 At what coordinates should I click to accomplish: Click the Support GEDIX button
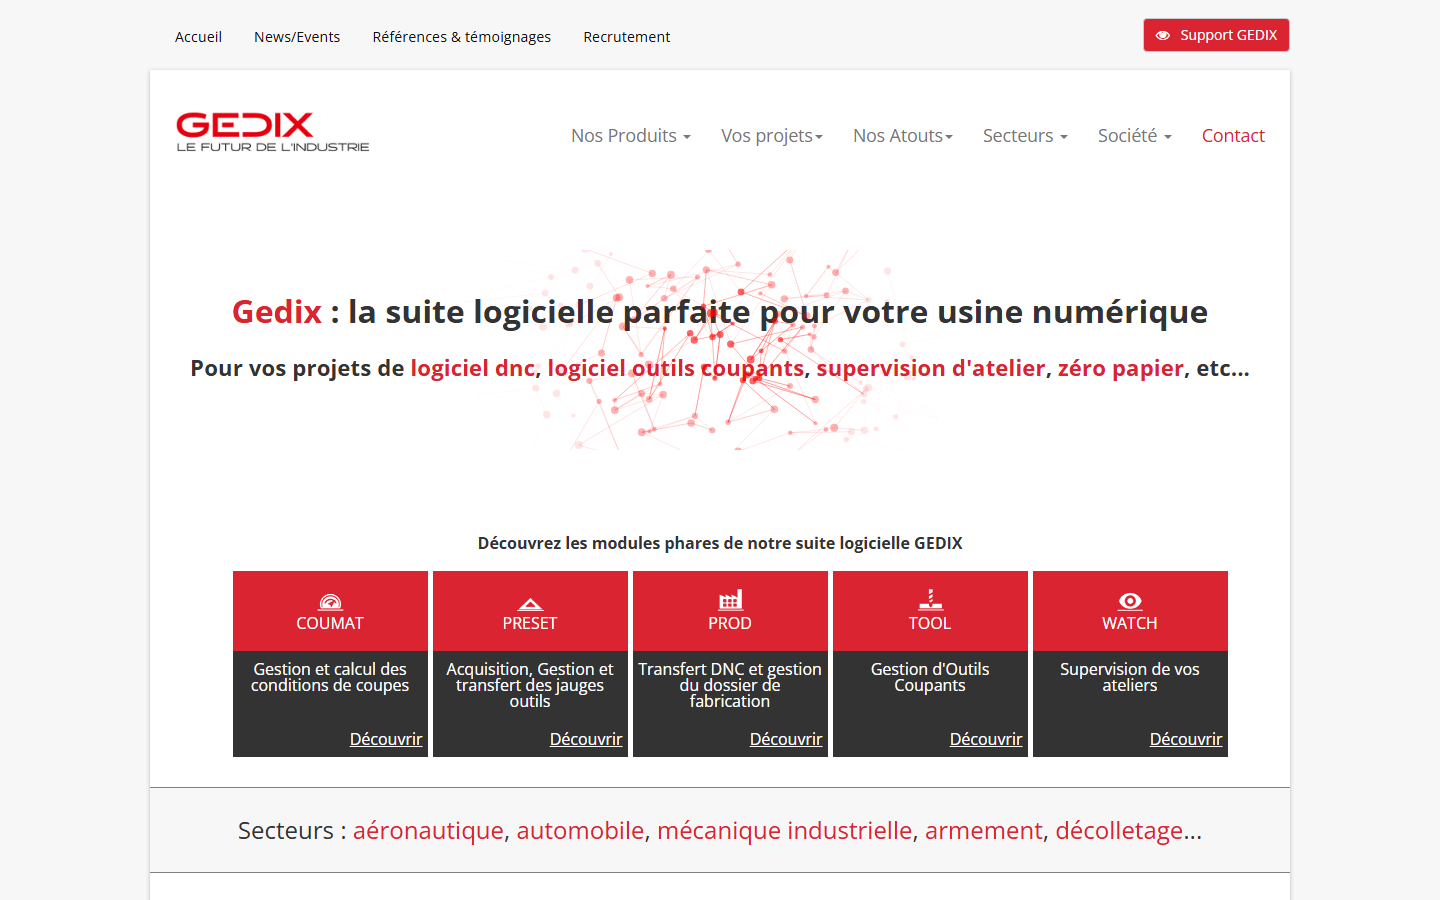coord(1216,35)
